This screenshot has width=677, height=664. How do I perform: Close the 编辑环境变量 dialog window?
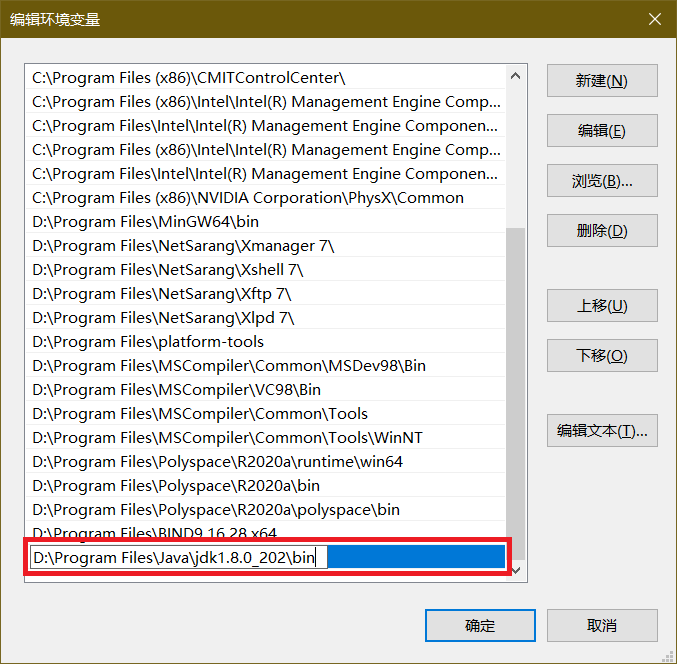[654, 19]
